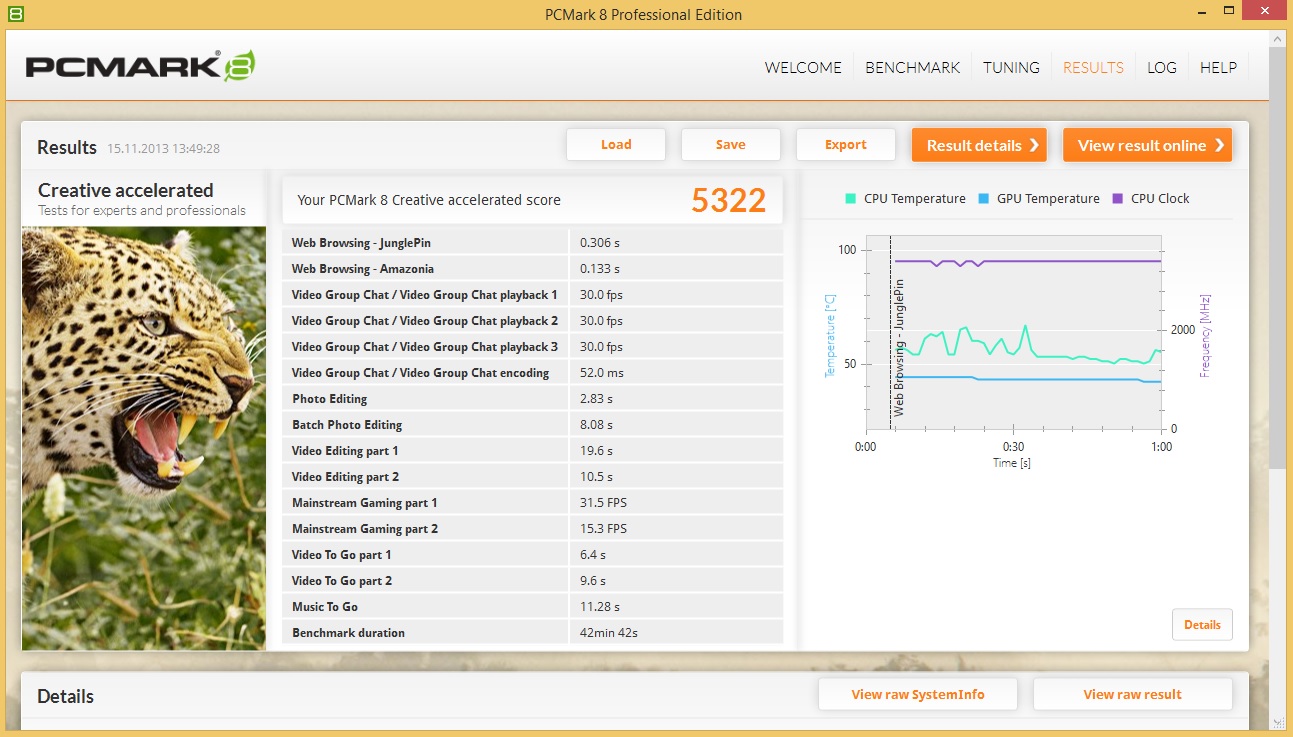Select the Music To Go row

[532, 606]
